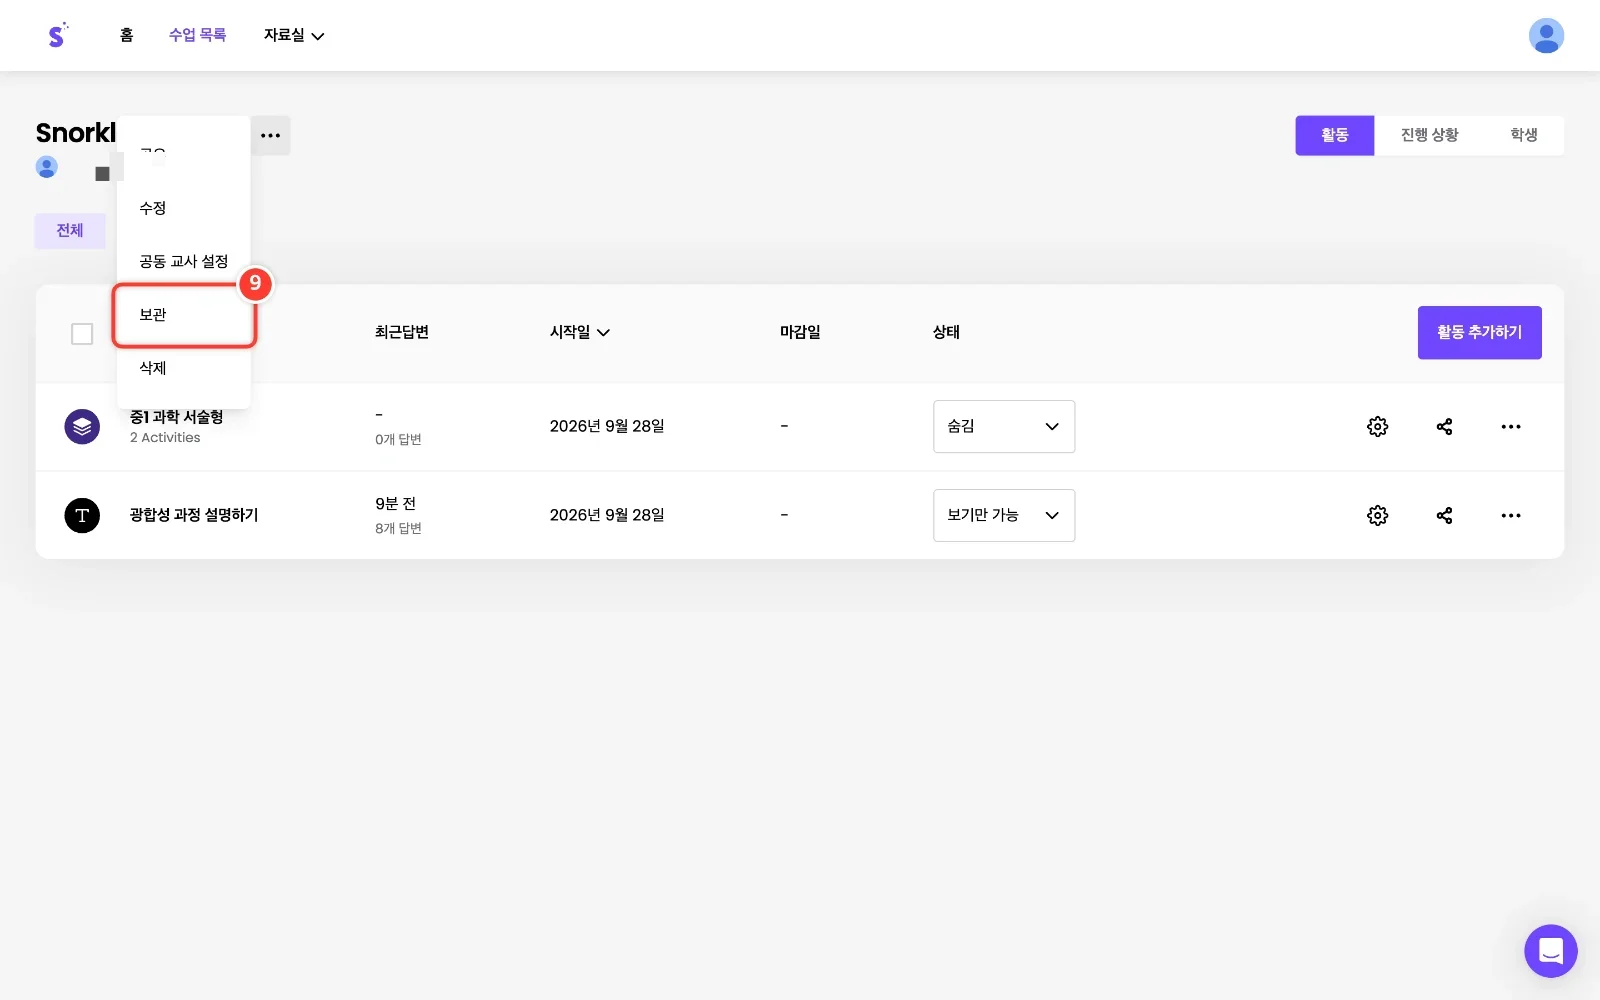Open 수업 목록 in the top navigation
The image size is (1600, 1000).
(197, 35)
